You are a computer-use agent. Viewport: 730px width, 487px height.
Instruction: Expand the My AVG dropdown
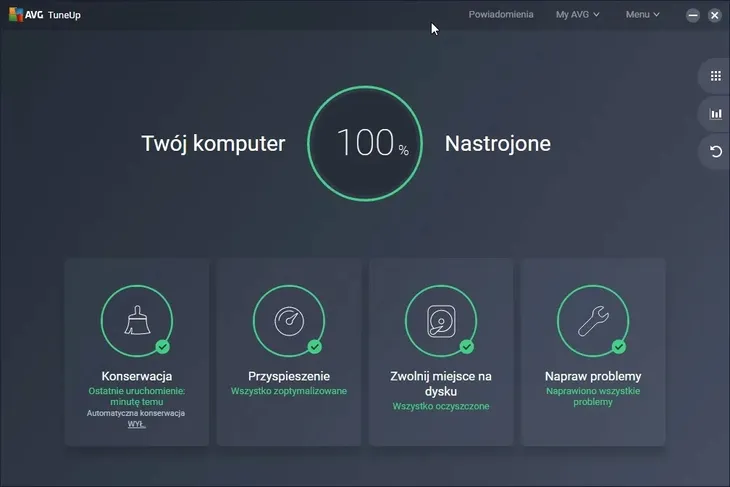click(x=577, y=14)
